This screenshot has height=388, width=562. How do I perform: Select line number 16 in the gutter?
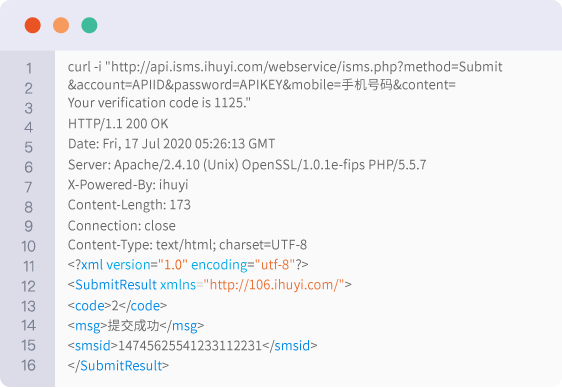click(28, 365)
